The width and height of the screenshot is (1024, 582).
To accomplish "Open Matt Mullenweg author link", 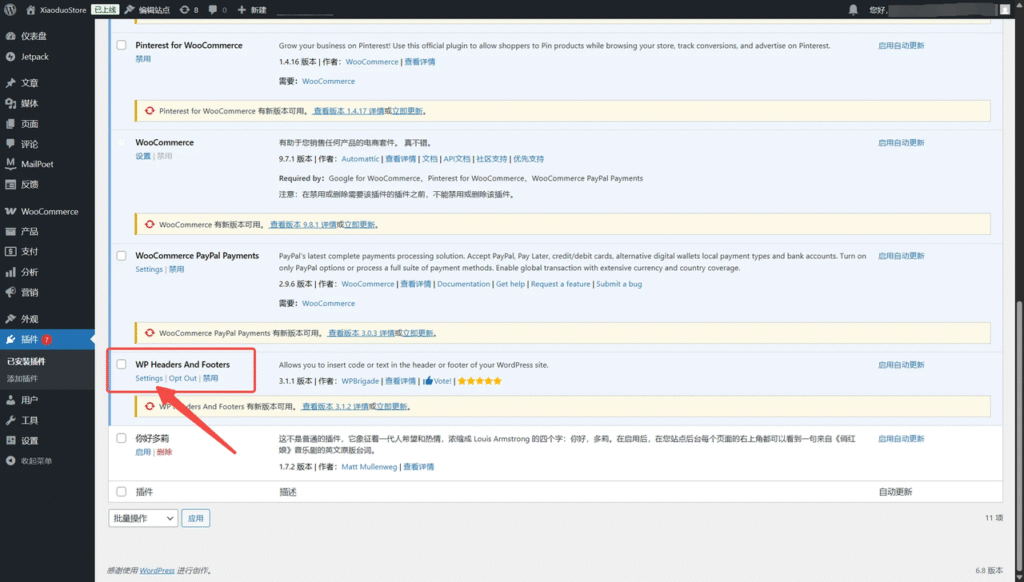I will 369,467.
